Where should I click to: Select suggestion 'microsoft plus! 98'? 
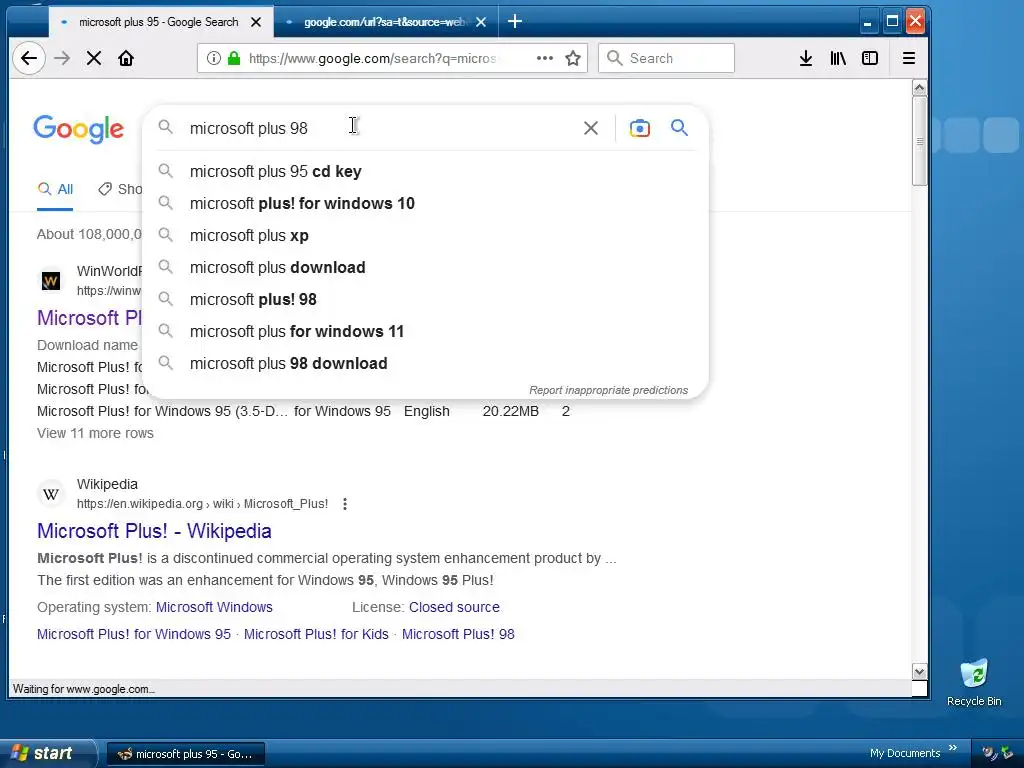425,299
